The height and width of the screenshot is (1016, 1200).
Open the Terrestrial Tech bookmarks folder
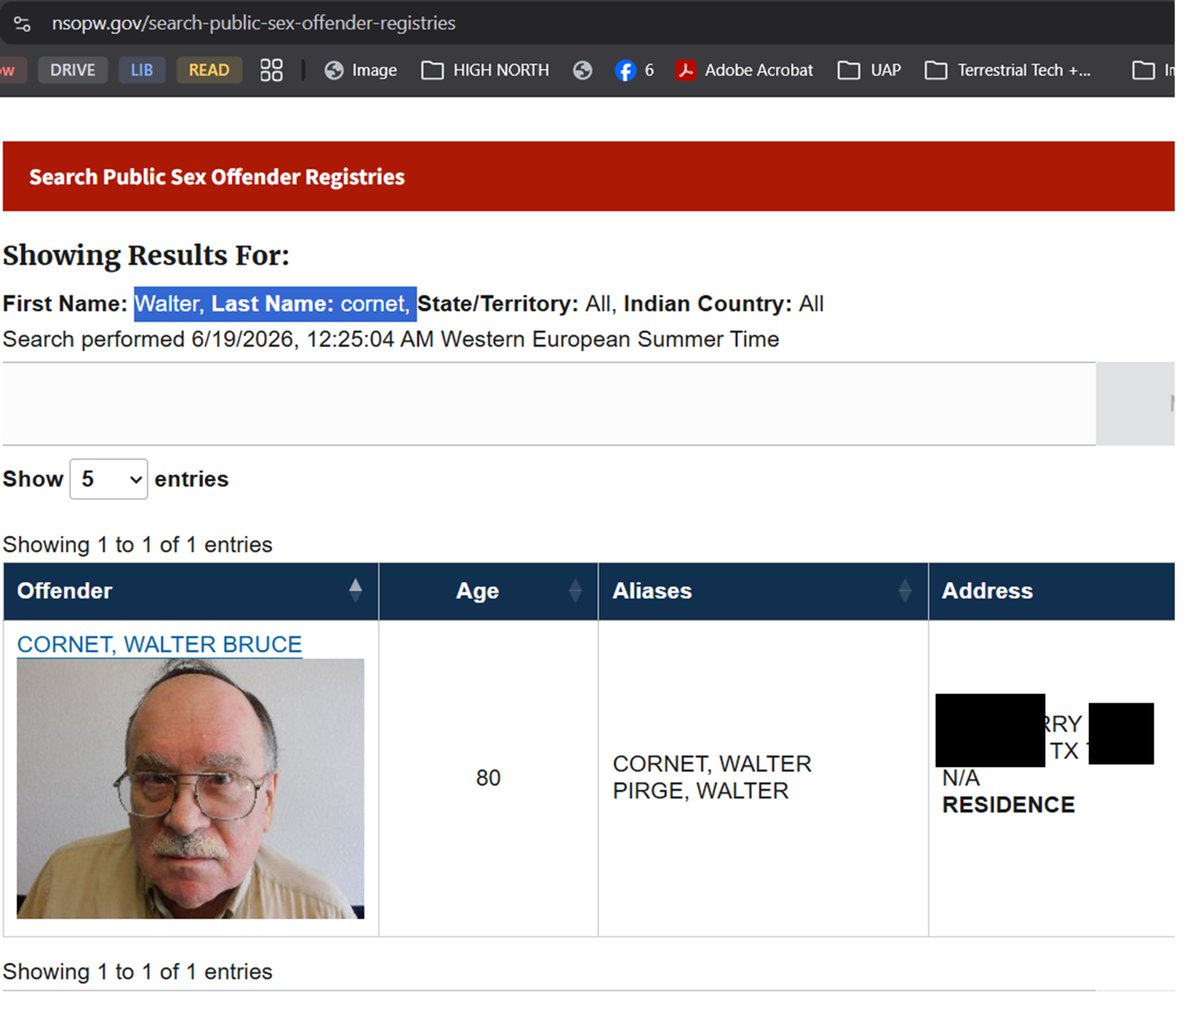tap(1007, 70)
